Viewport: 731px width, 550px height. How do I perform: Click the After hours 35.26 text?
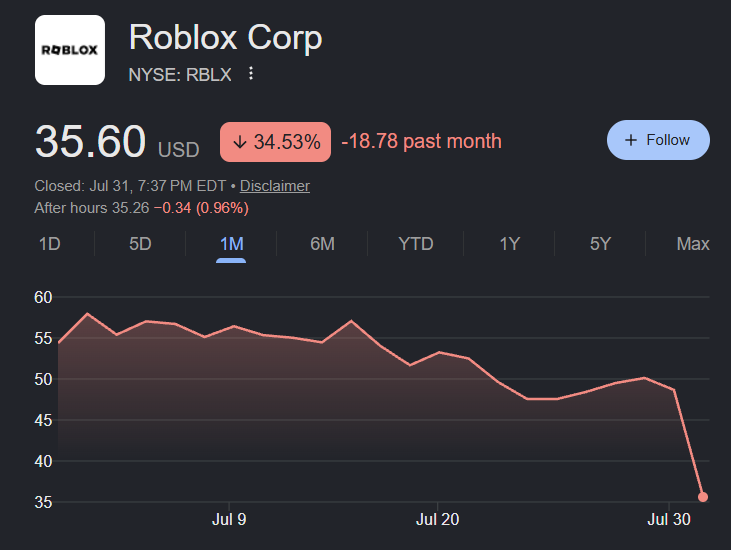click(x=92, y=207)
